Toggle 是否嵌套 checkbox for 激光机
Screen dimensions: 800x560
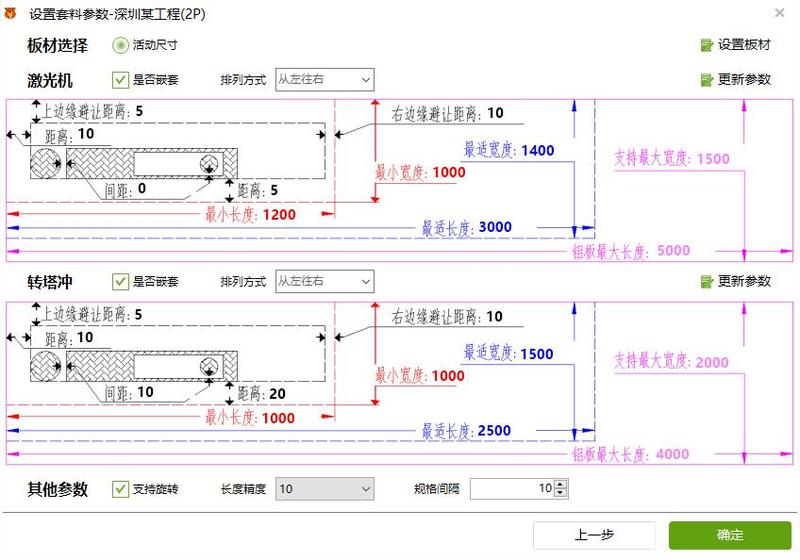coord(120,80)
